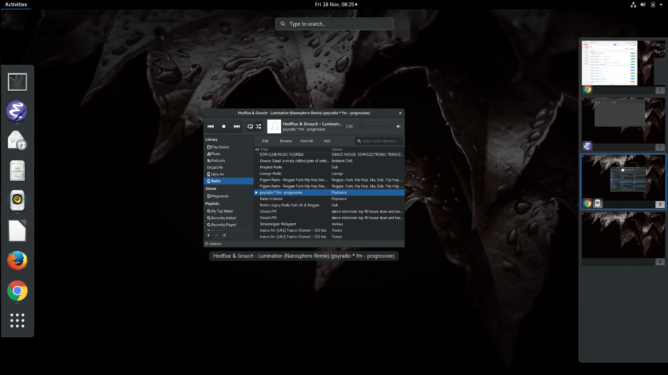
Task: Open the mail client icon in dash
Action: 17,141
